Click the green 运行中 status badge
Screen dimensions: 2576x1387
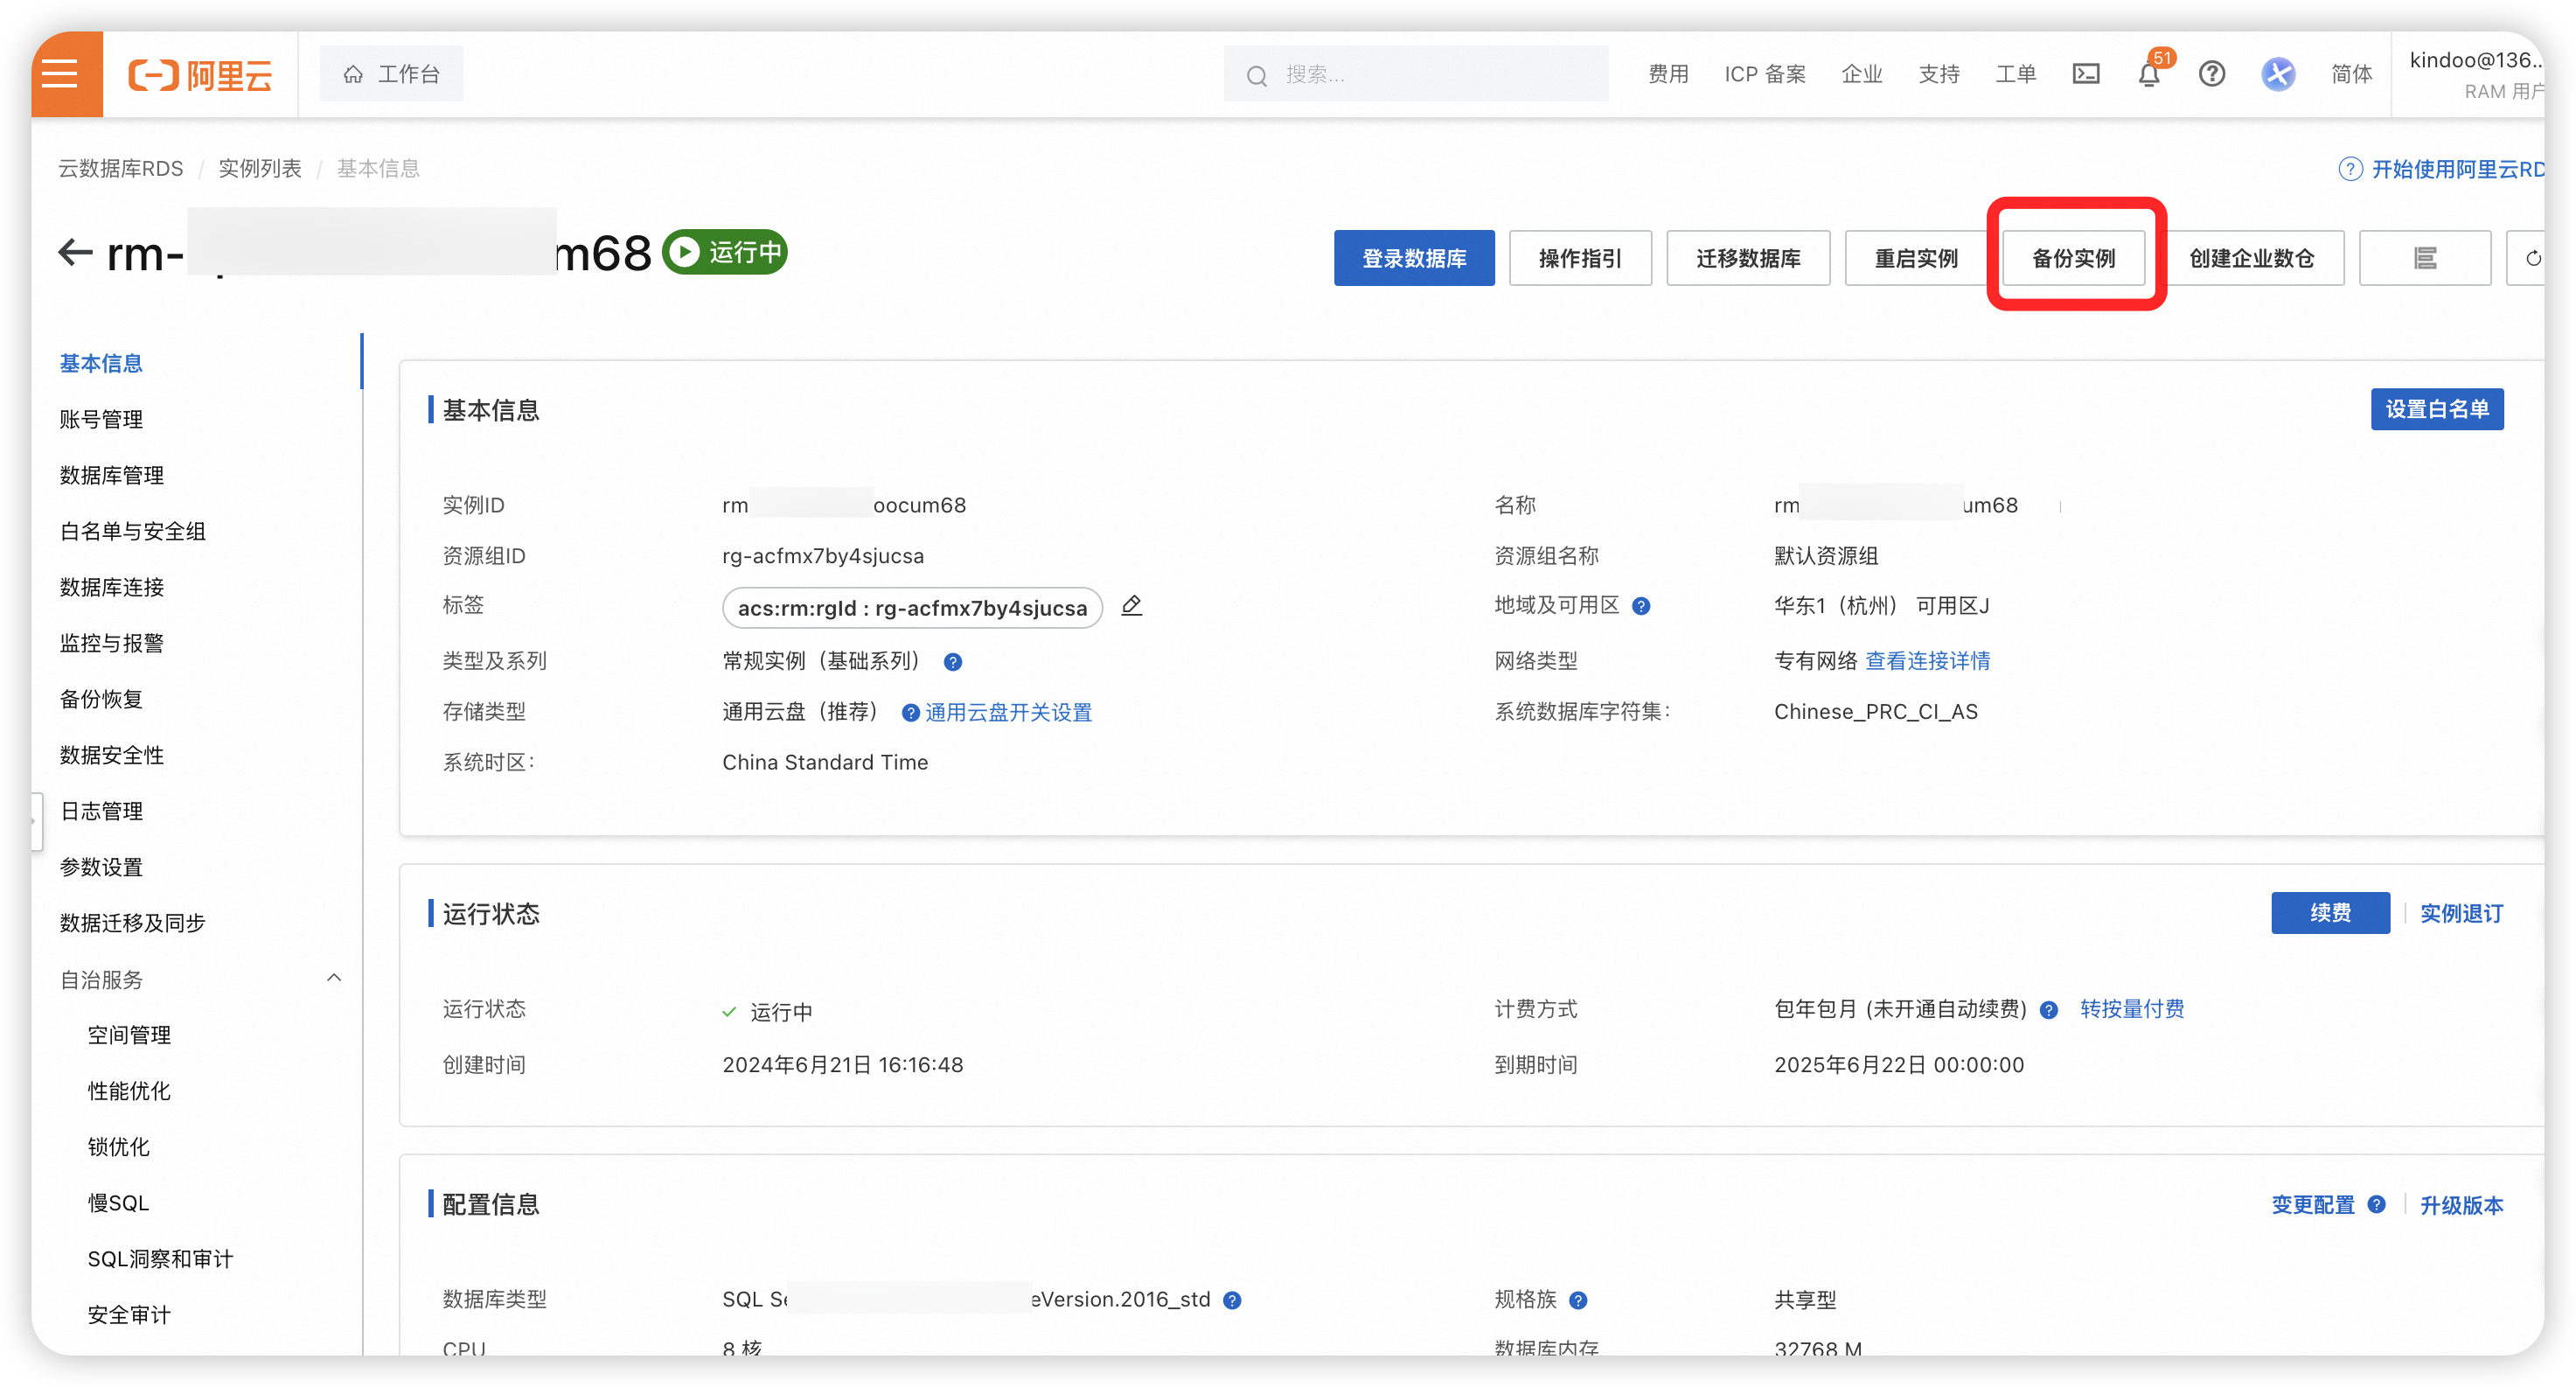725,252
